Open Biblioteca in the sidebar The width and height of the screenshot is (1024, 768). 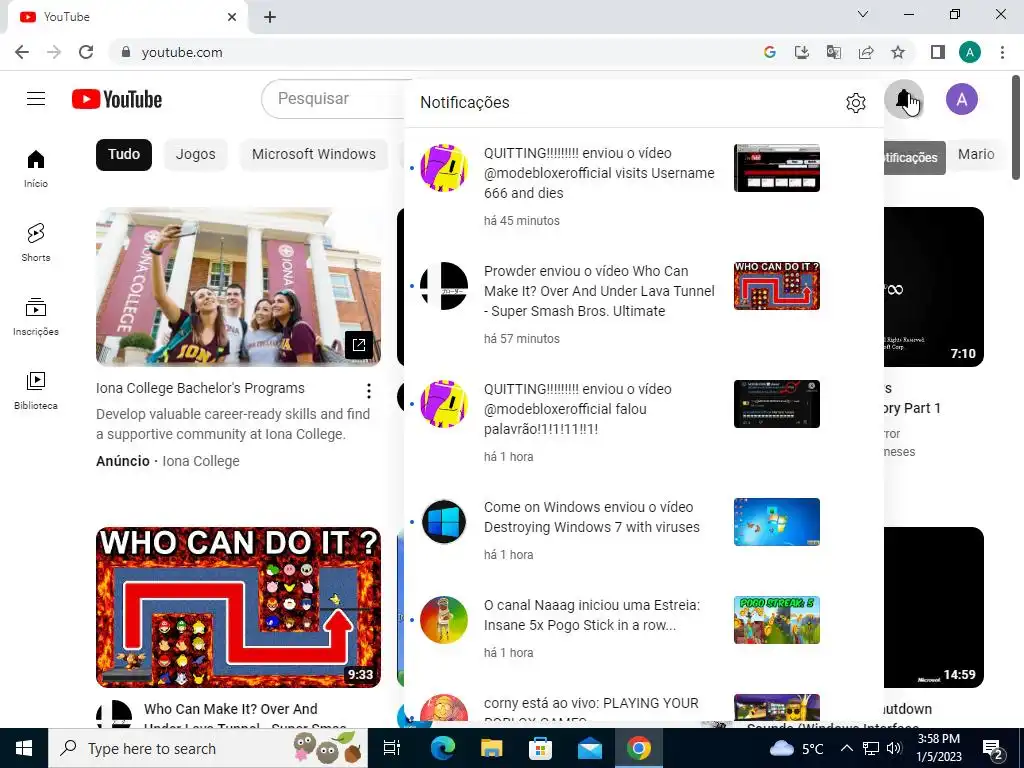(x=36, y=390)
